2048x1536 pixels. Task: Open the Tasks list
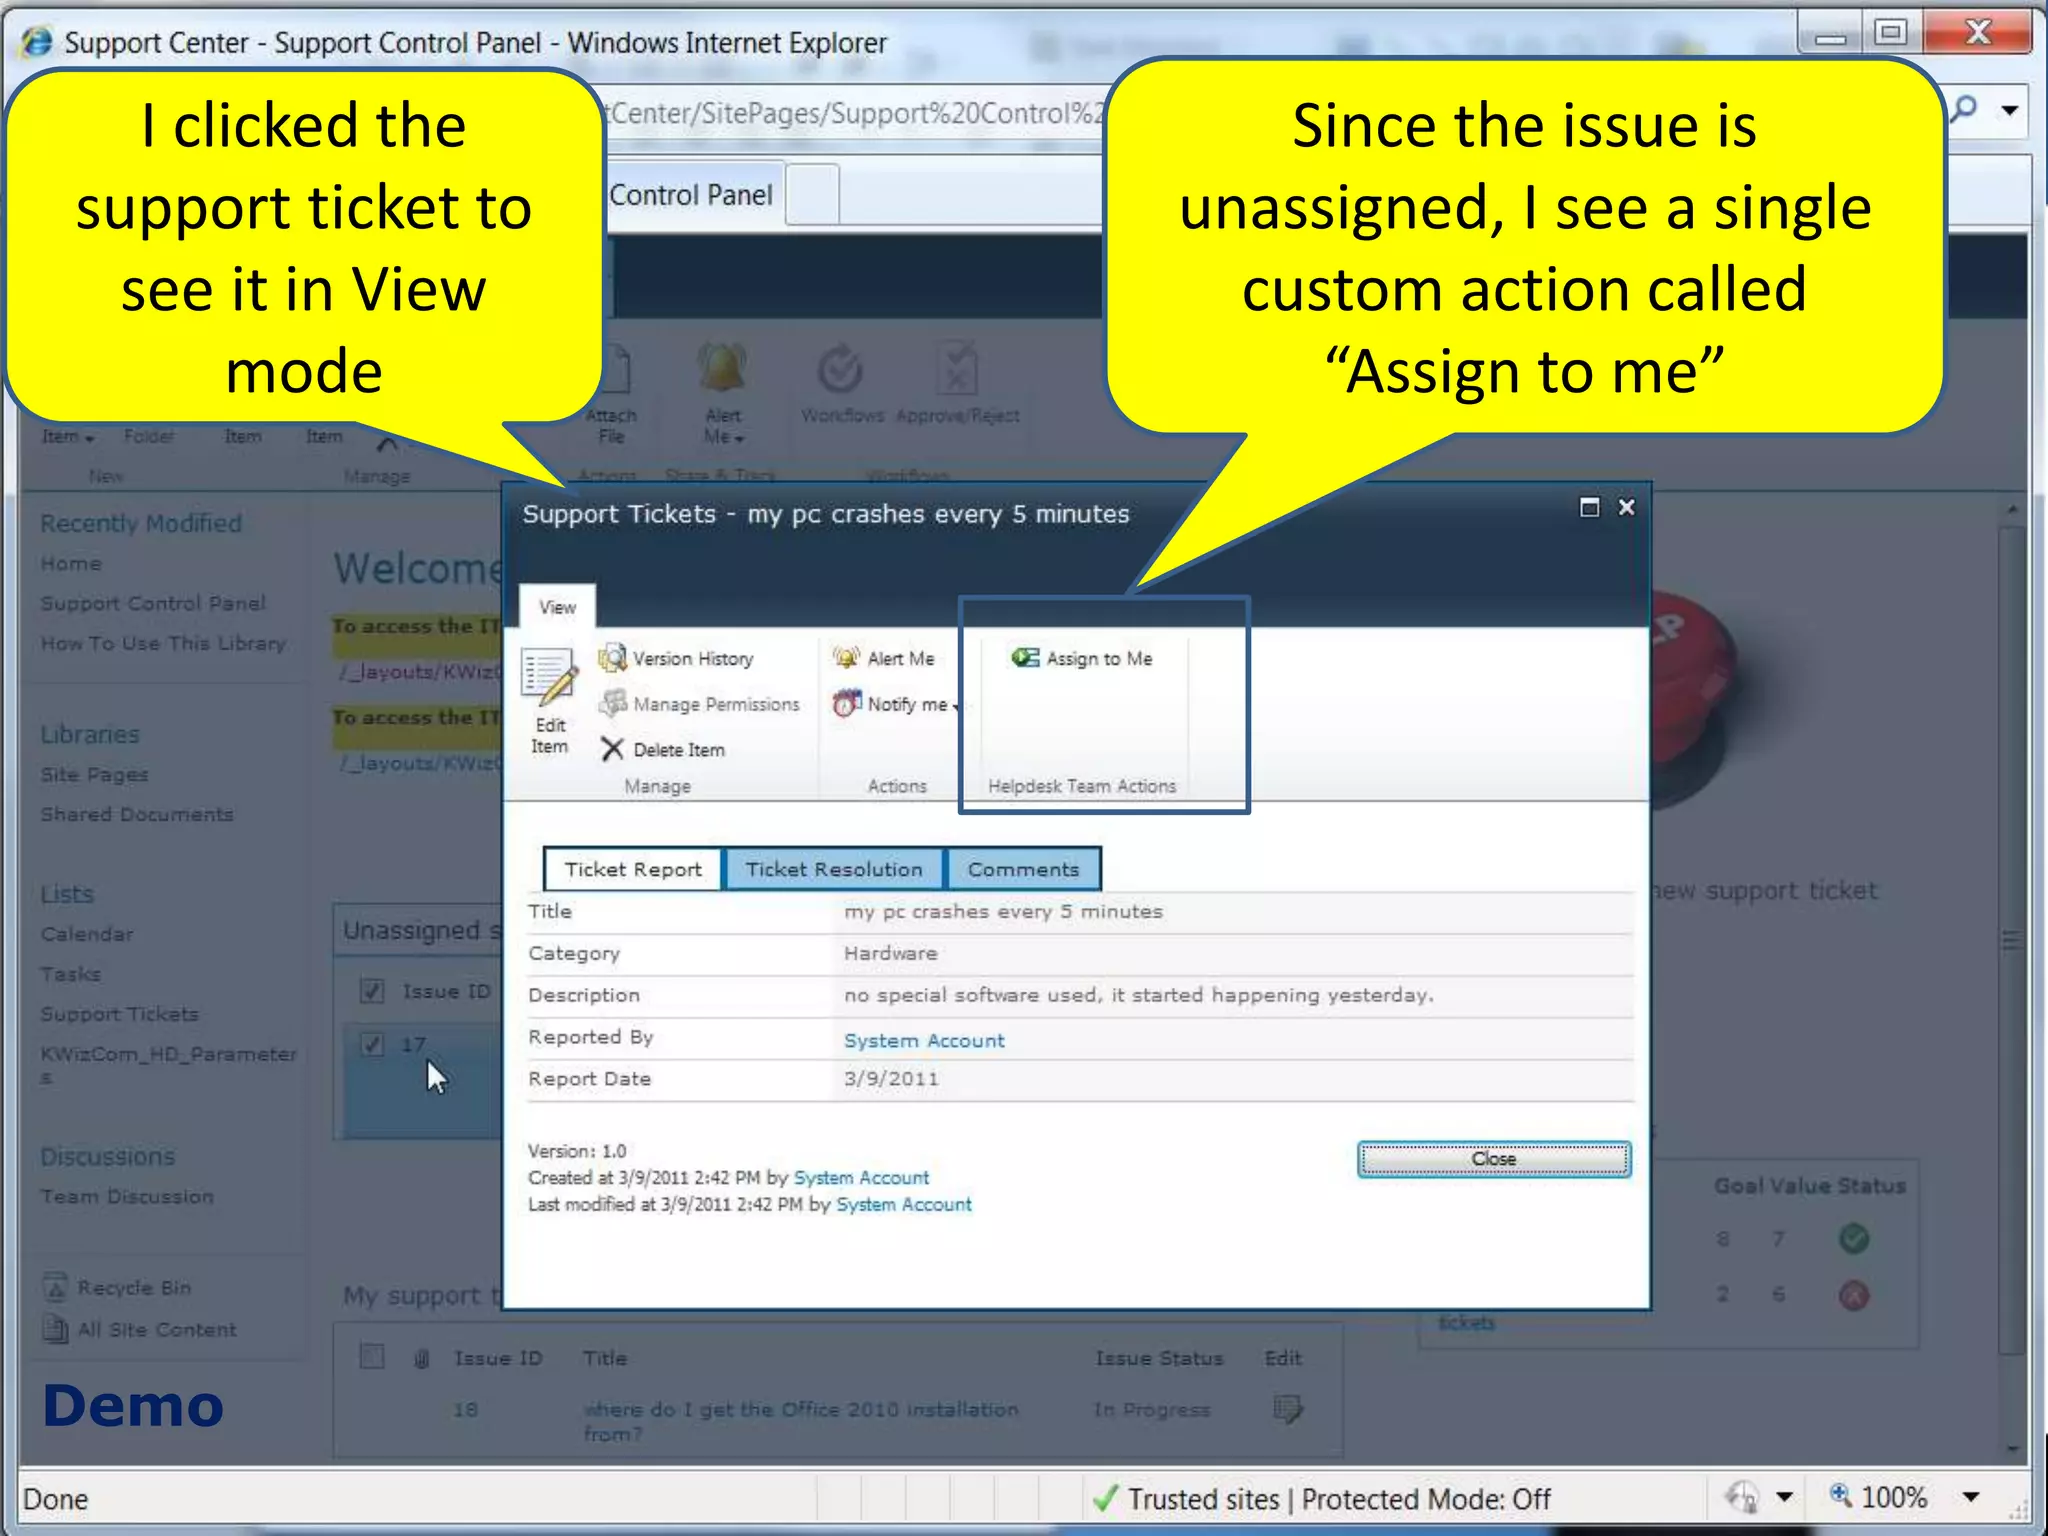pyautogui.click(x=71, y=974)
